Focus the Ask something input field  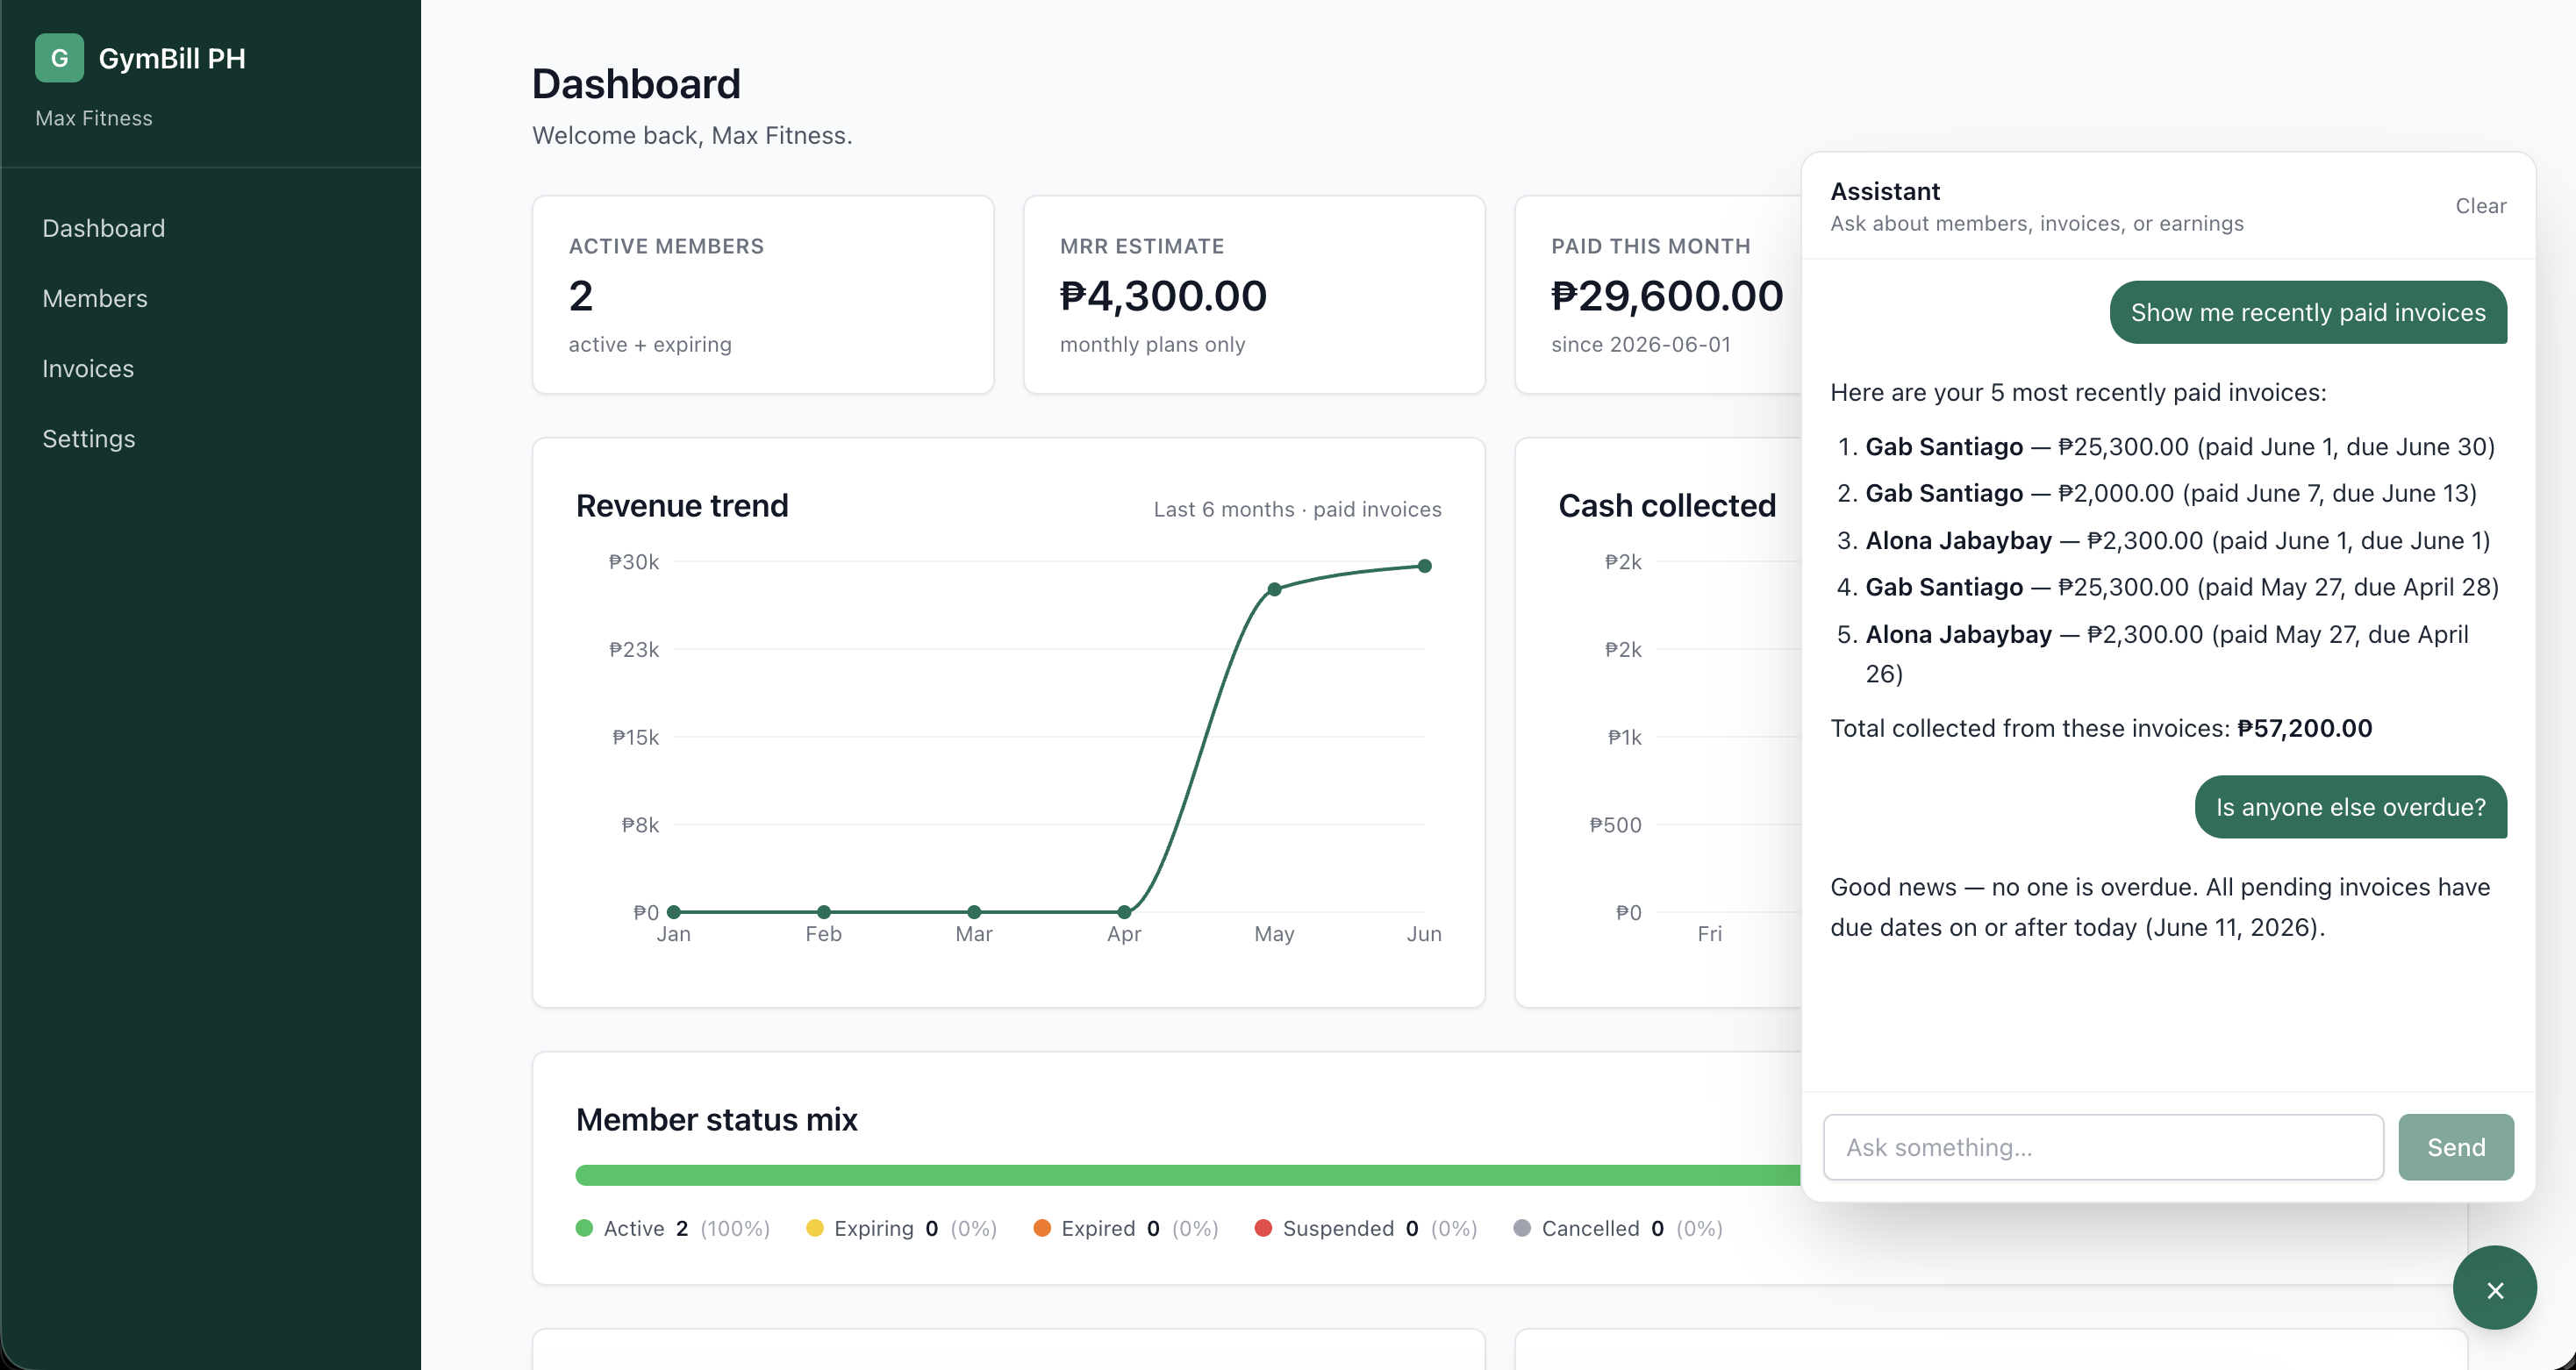(x=2103, y=1147)
